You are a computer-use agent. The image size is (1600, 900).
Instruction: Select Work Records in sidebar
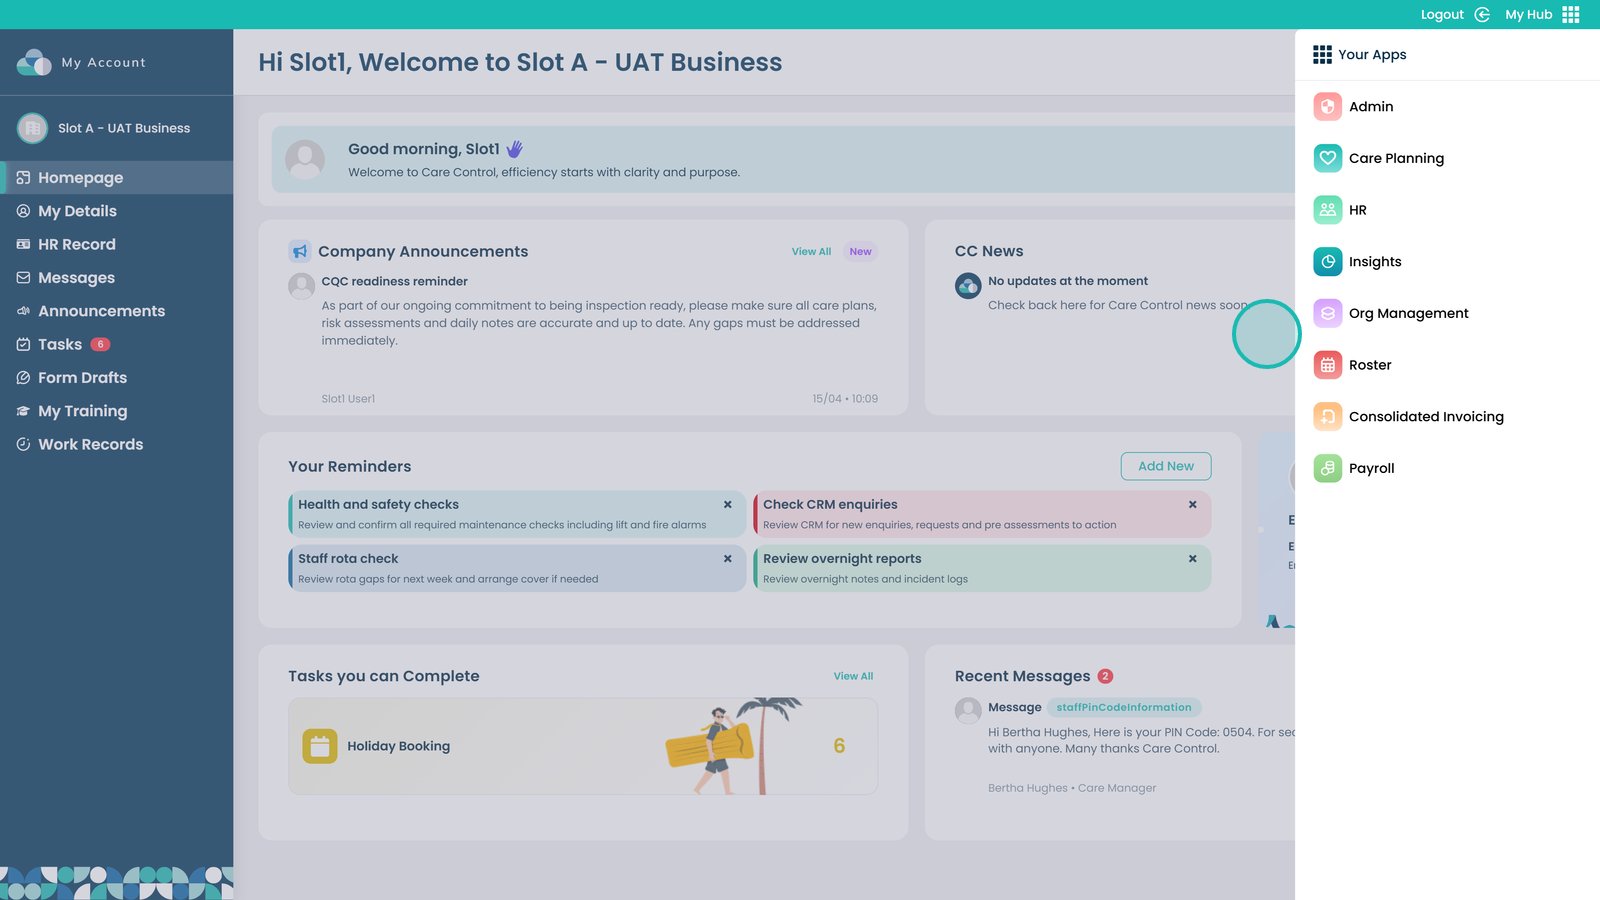click(x=90, y=444)
